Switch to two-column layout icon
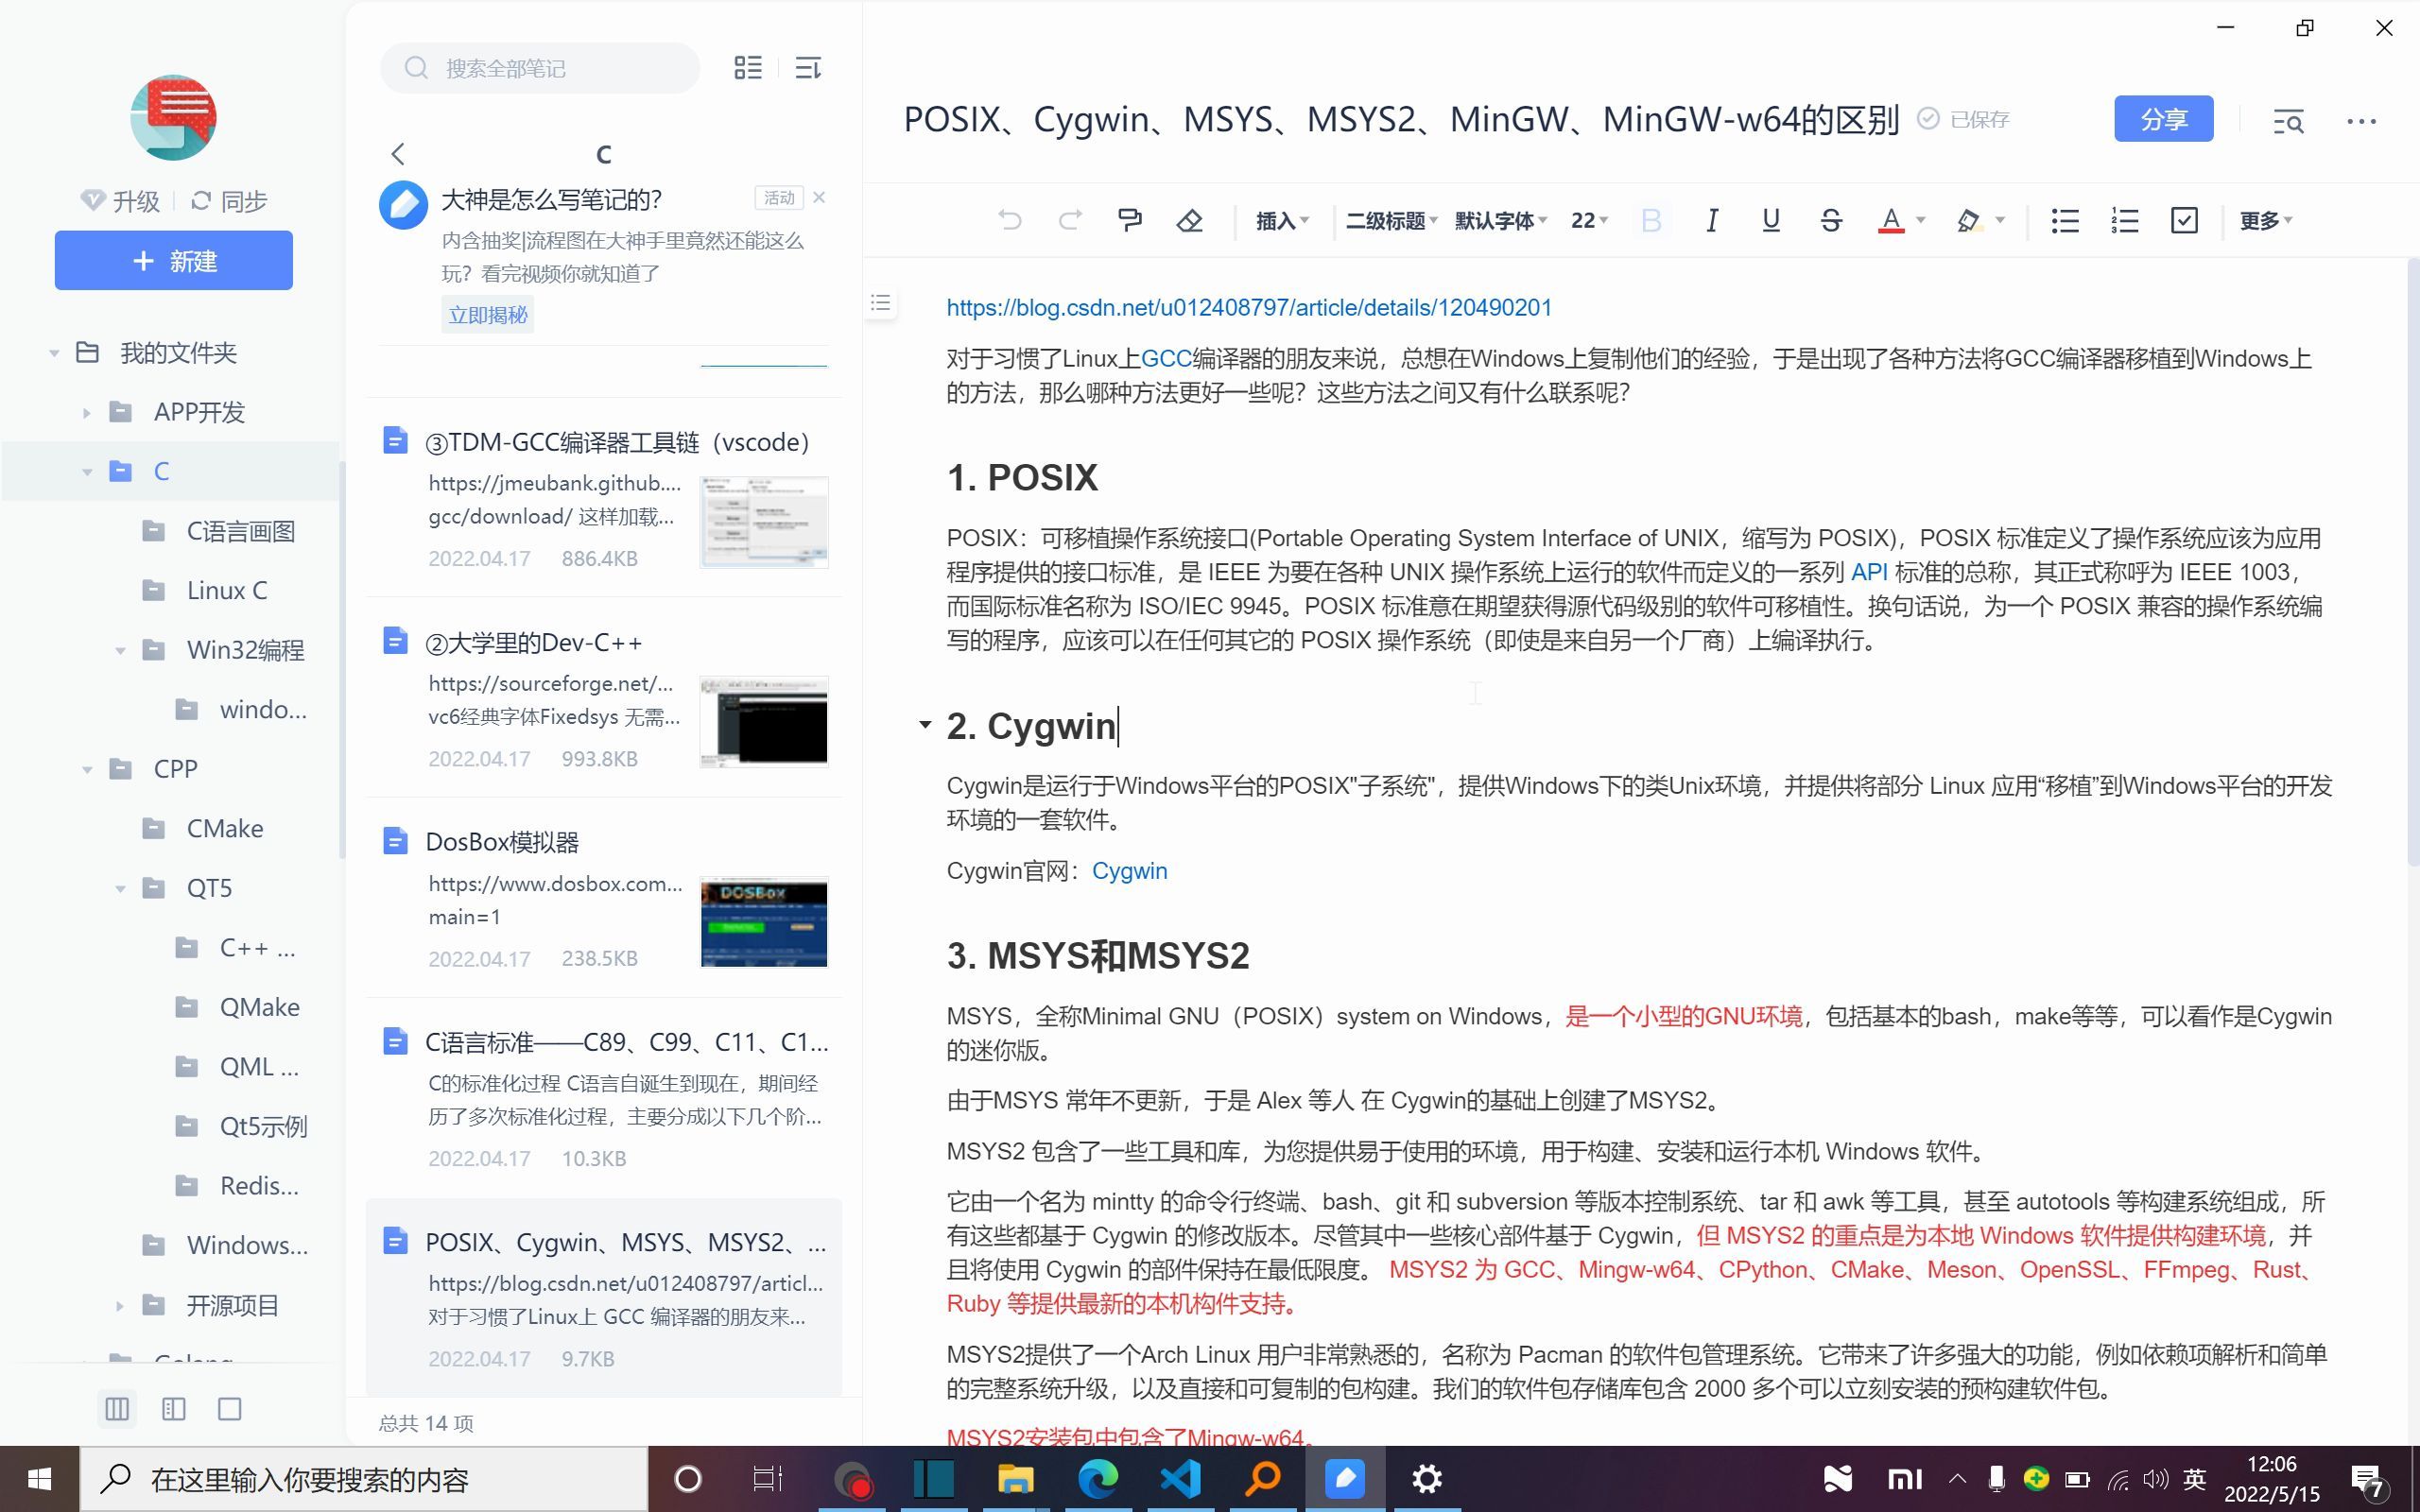 coord(173,1409)
